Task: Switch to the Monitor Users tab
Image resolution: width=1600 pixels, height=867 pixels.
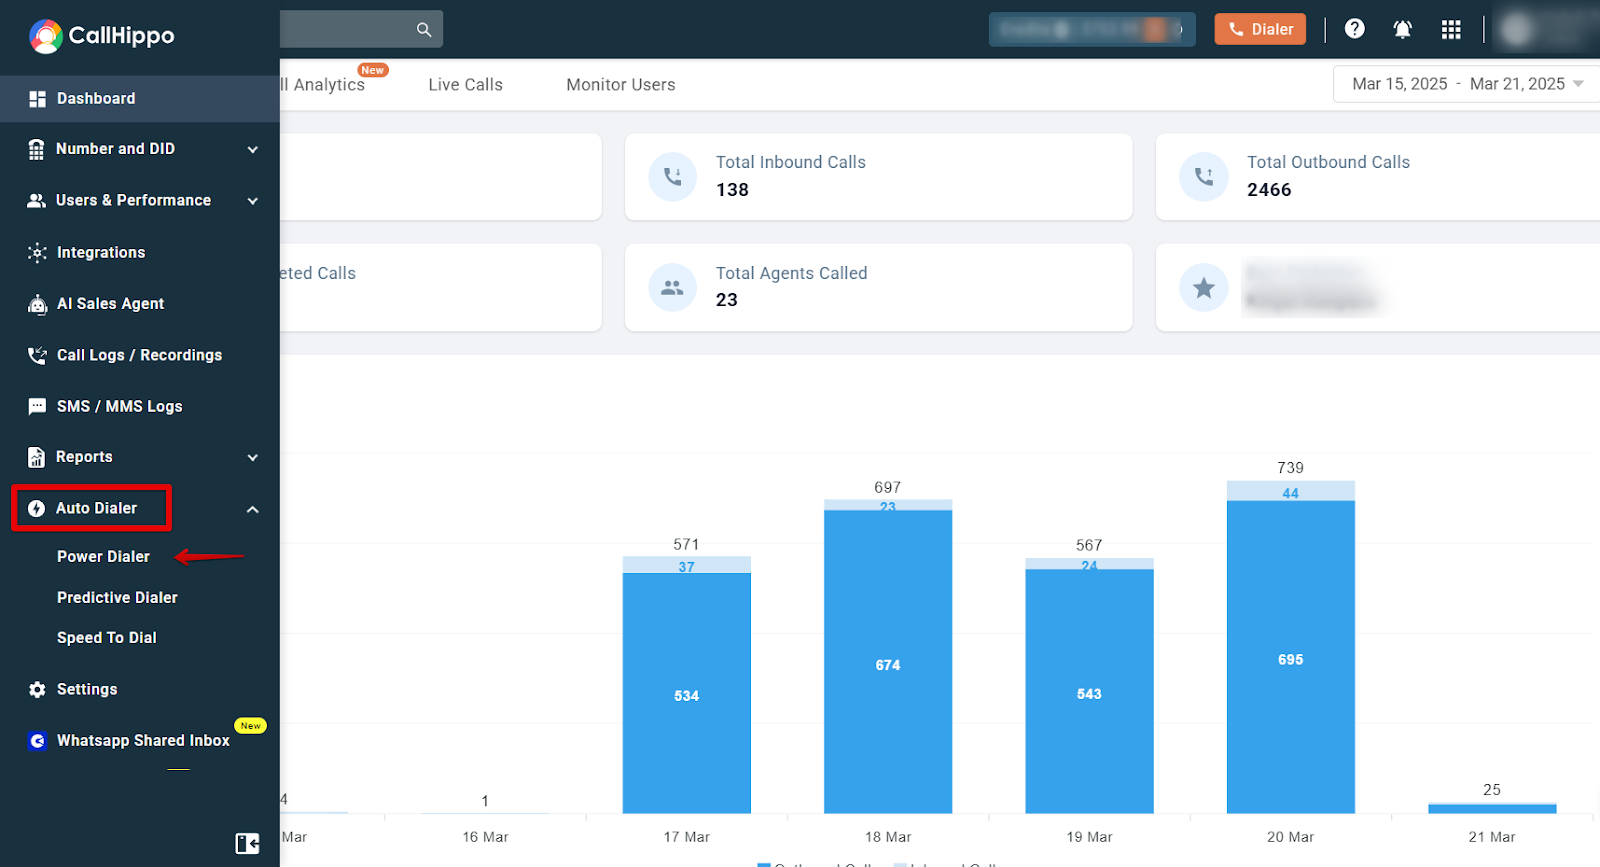Action: [x=620, y=85]
